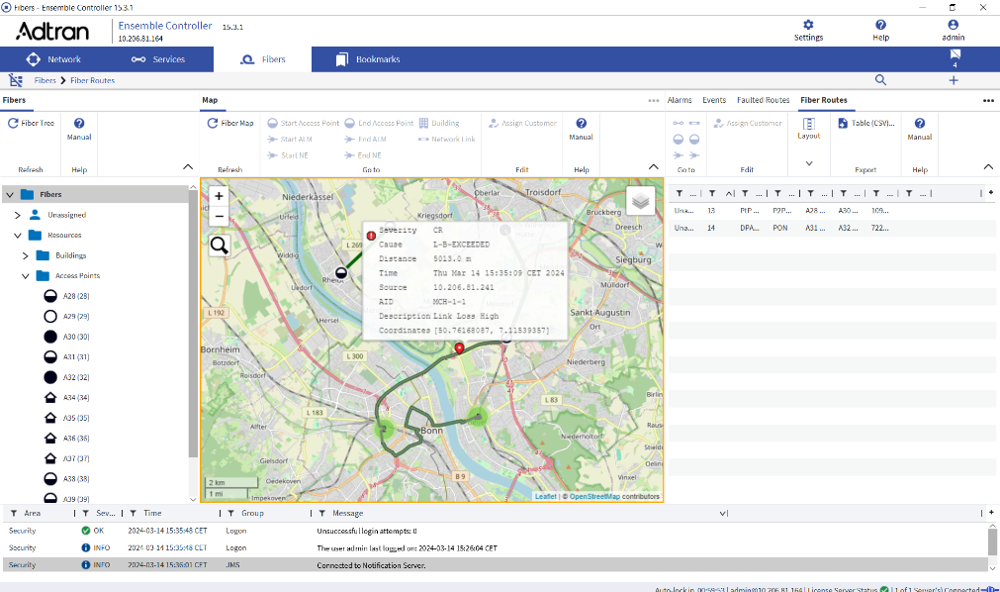Select access point A28 (28)
The width and height of the screenshot is (1000, 592).
point(66,296)
